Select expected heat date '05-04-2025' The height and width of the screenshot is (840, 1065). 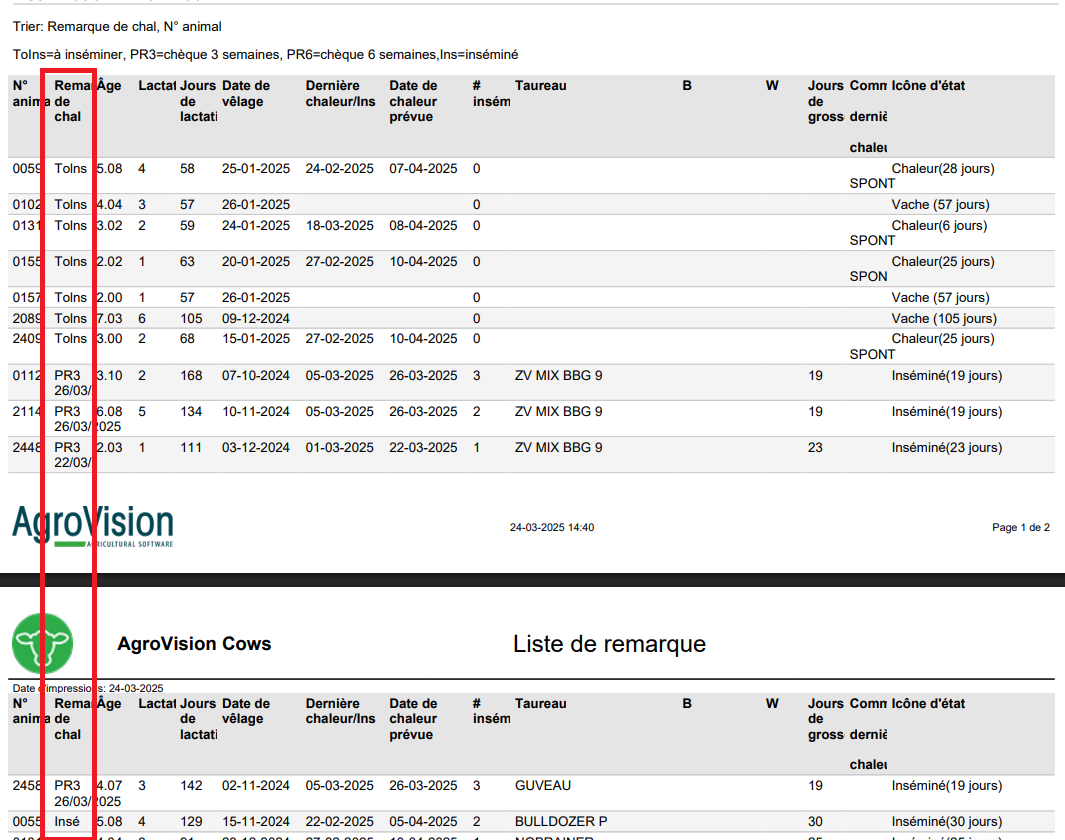click(x=423, y=822)
